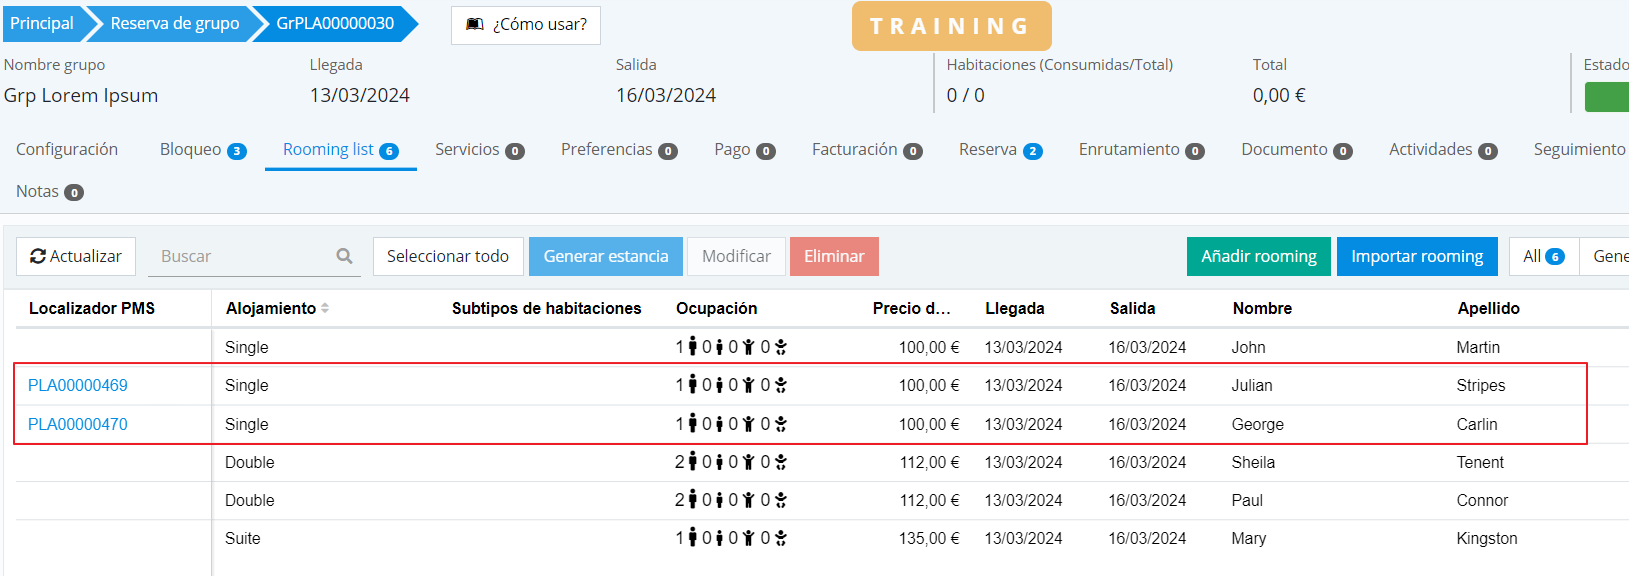Click the Alojamiento column sort arrows

(x=325, y=309)
